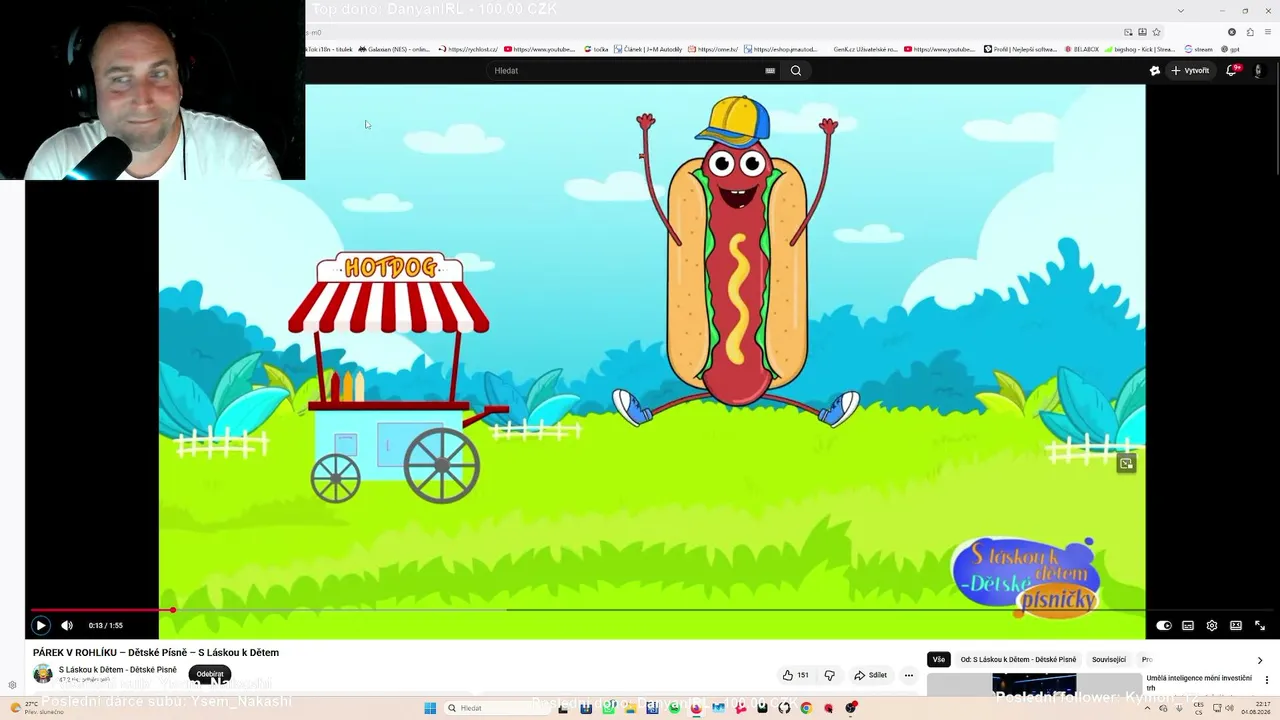Viewport: 1280px width, 720px height.
Task: Open the točka bookmark
Action: [596, 49]
